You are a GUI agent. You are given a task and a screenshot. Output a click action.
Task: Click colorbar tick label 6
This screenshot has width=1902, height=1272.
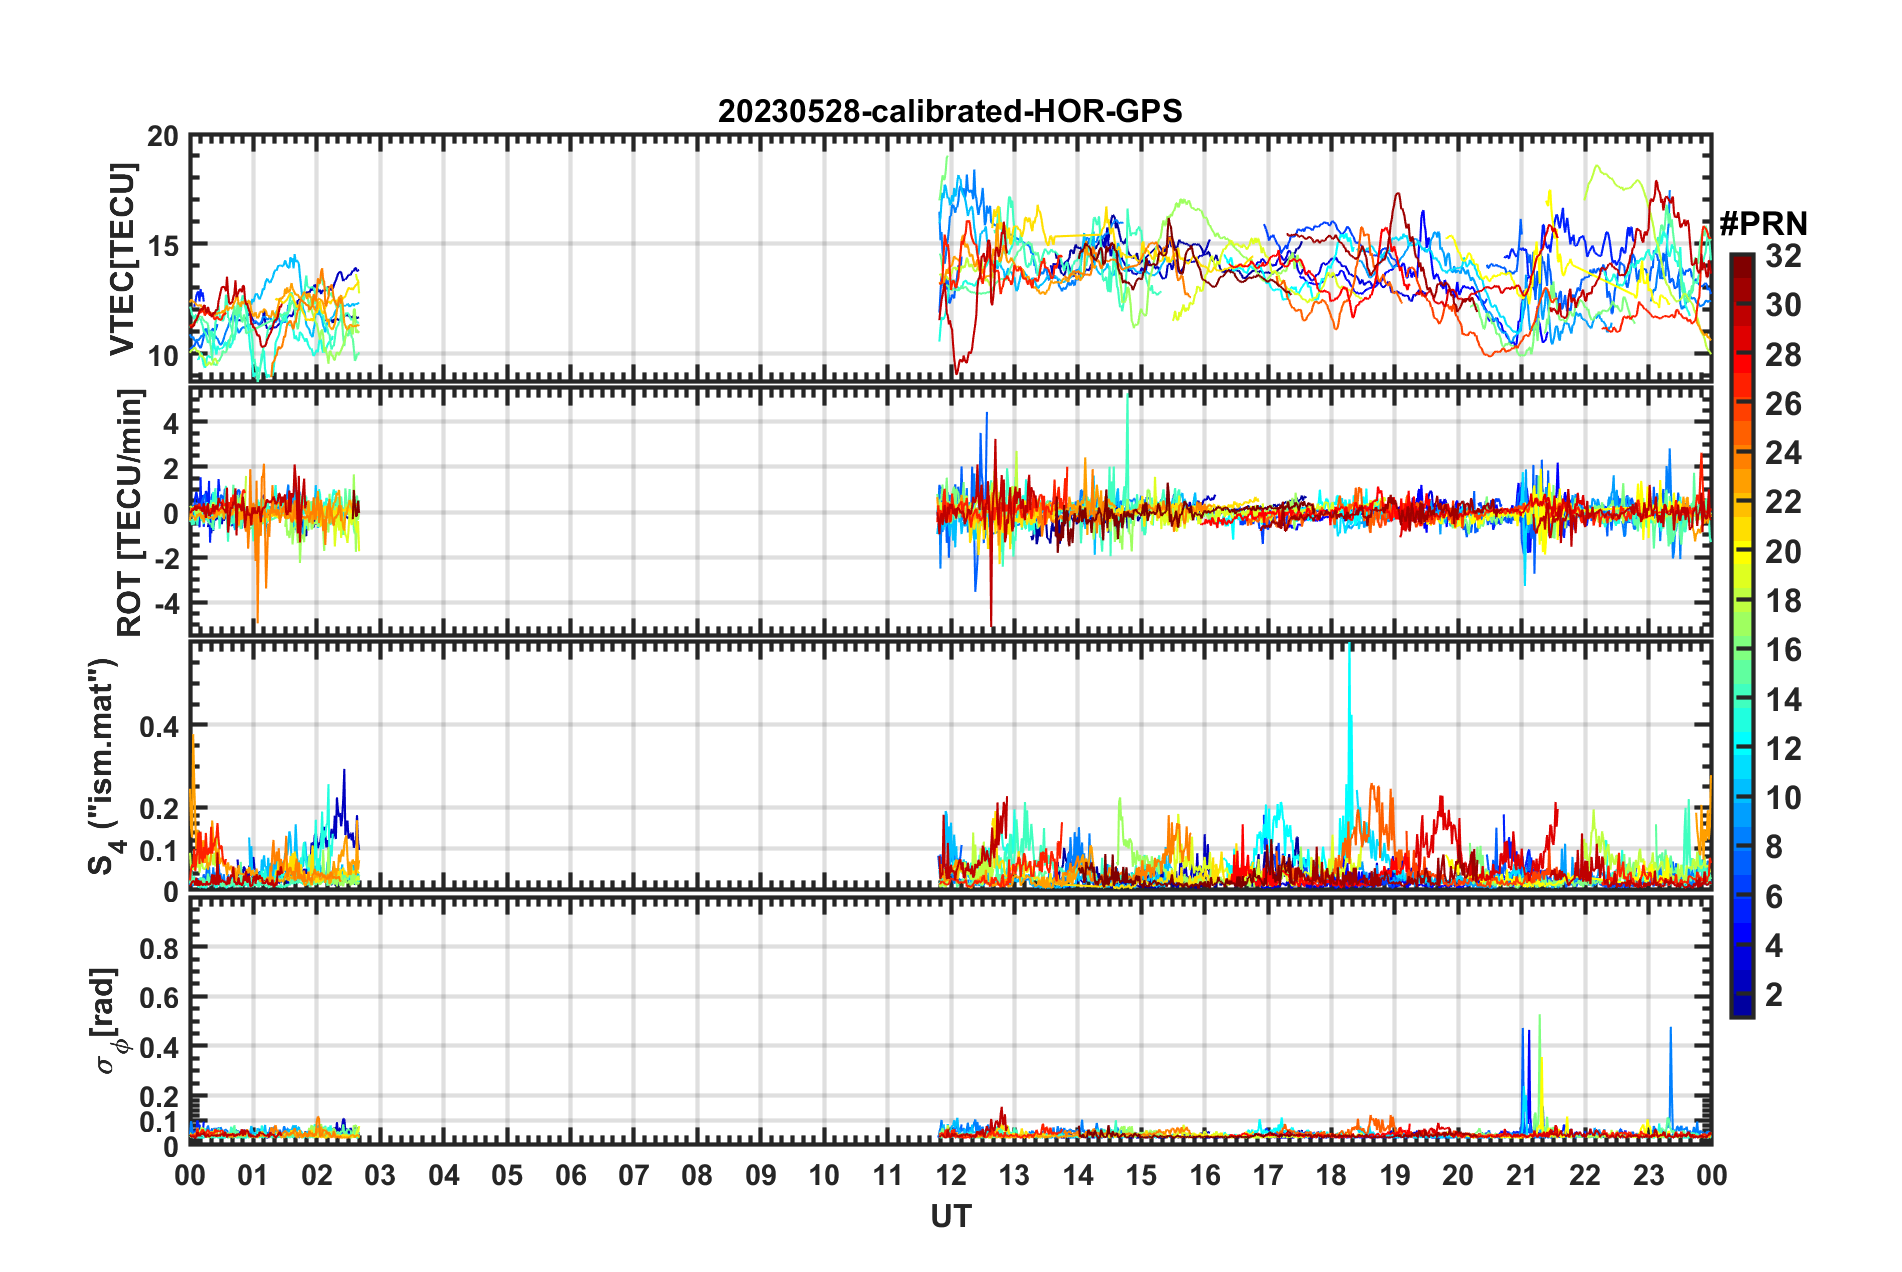pyautogui.click(x=1774, y=897)
